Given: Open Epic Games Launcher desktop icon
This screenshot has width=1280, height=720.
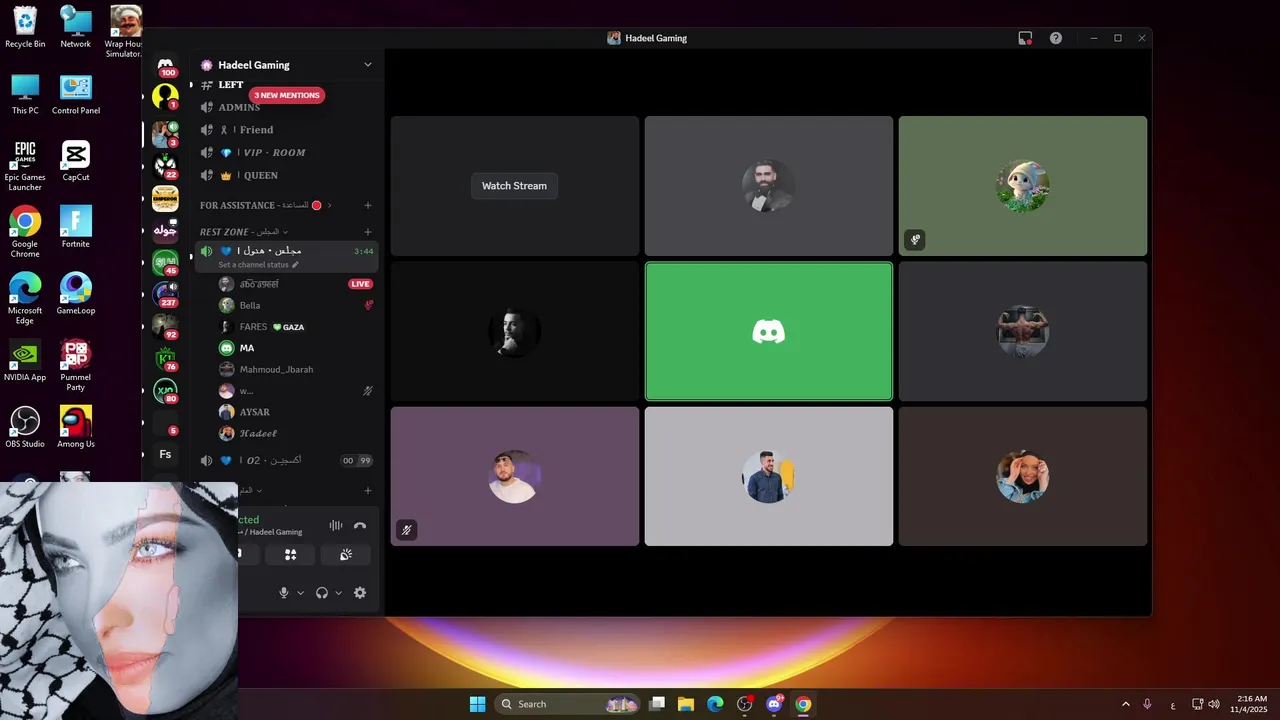Looking at the screenshot, I should click(25, 165).
